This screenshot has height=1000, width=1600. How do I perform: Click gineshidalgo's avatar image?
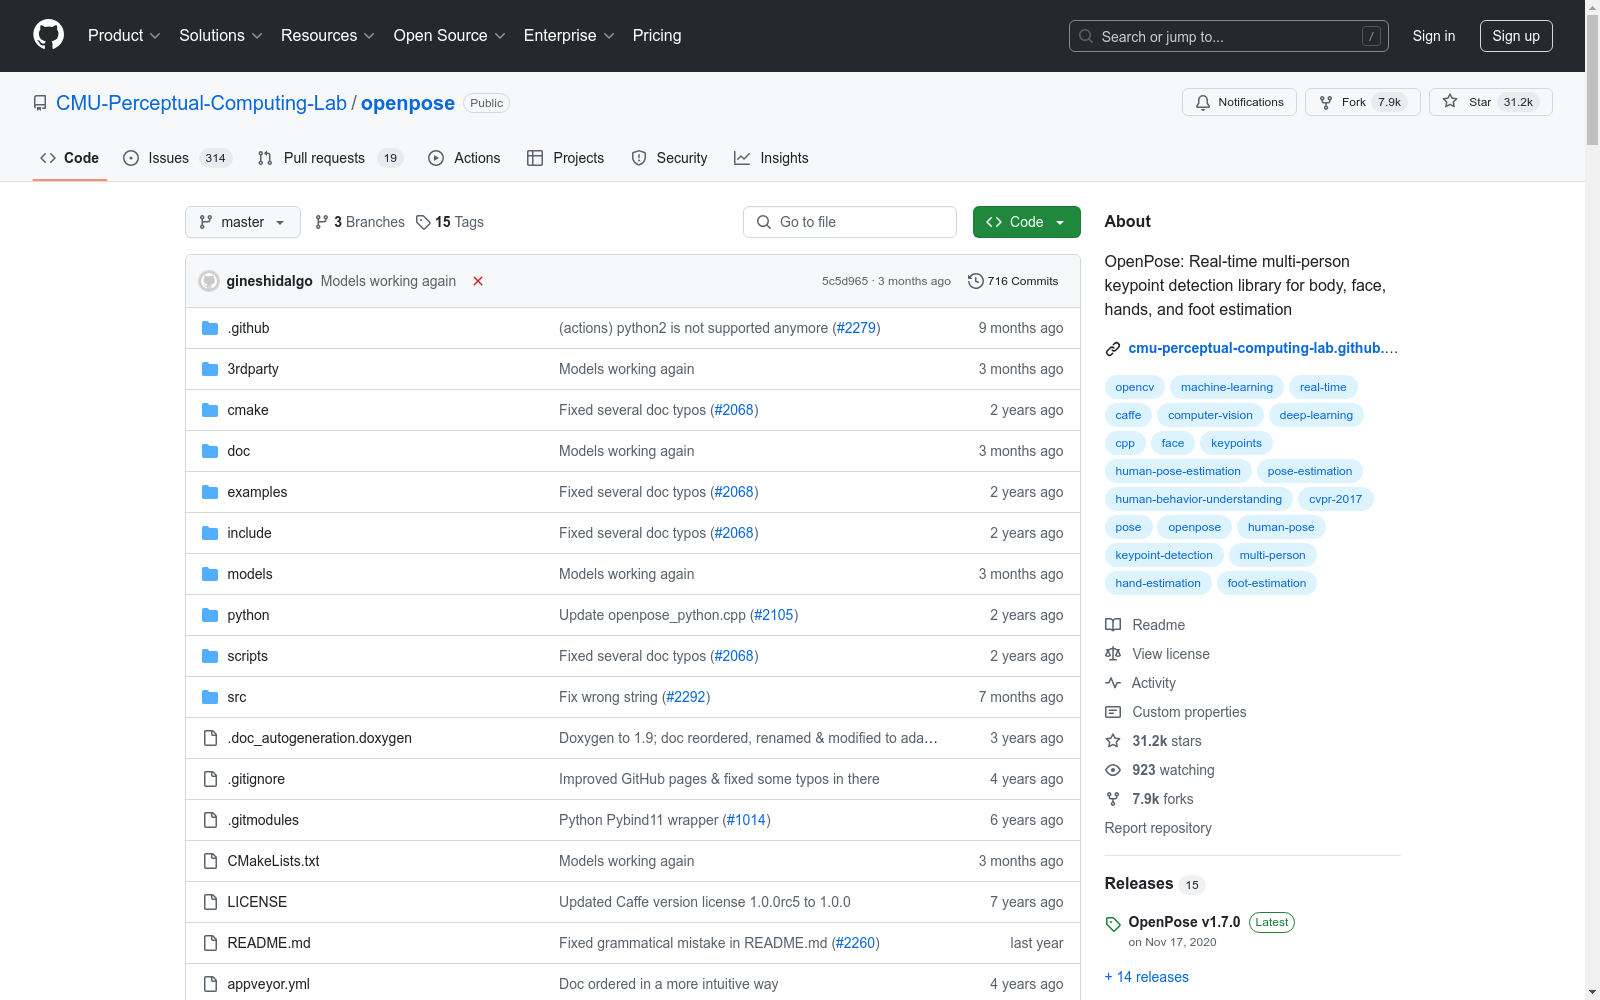209,281
